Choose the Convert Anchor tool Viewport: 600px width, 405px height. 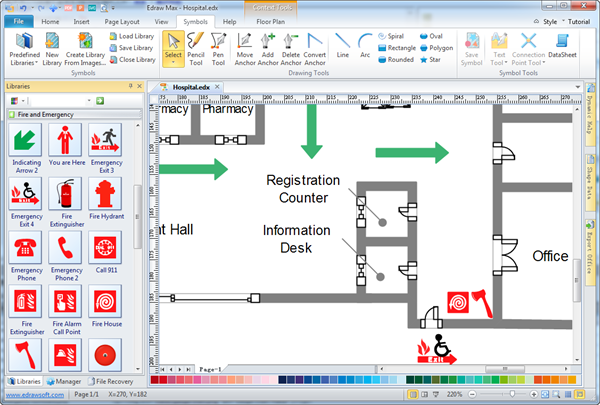tap(315, 49)
